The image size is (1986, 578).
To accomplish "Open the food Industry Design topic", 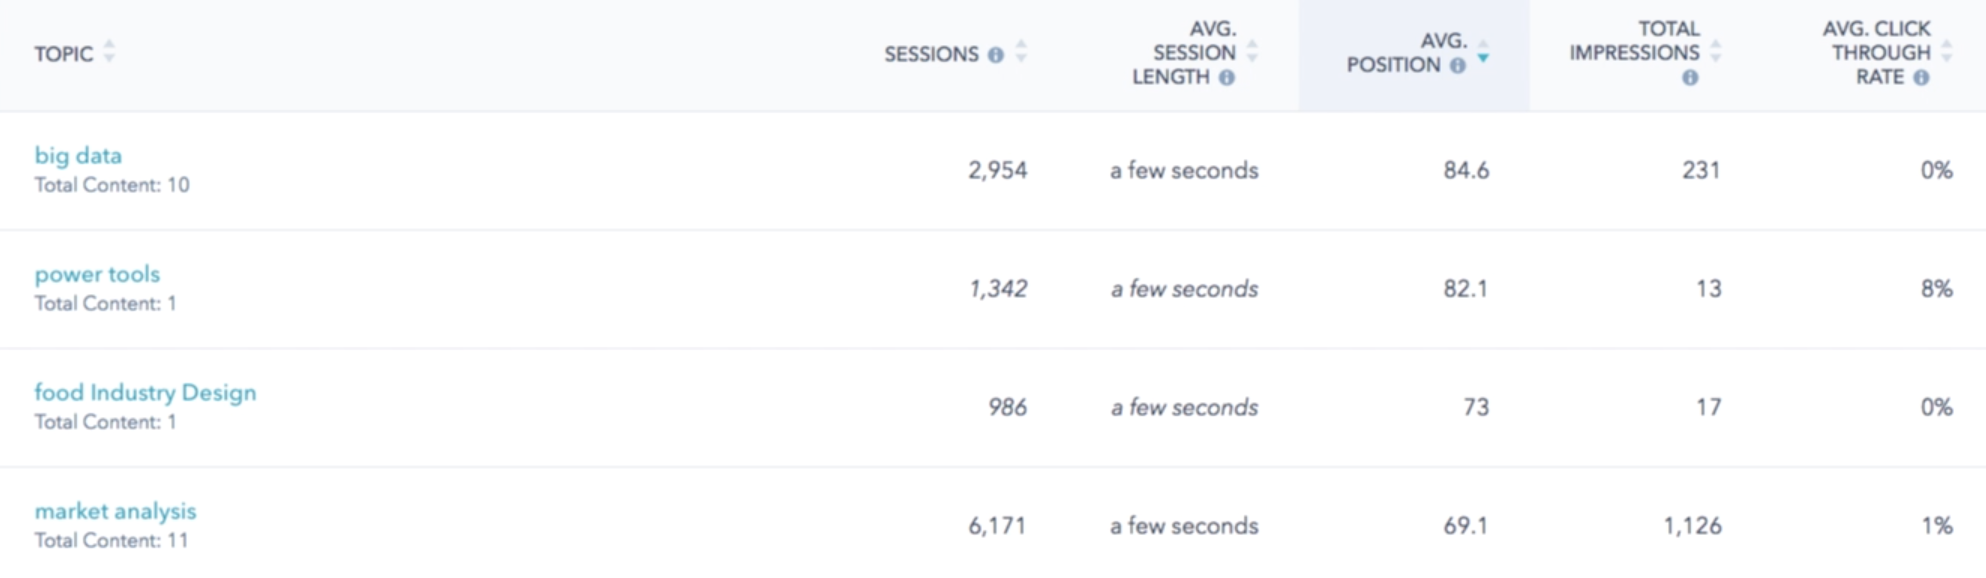I will tap(145, 393).
